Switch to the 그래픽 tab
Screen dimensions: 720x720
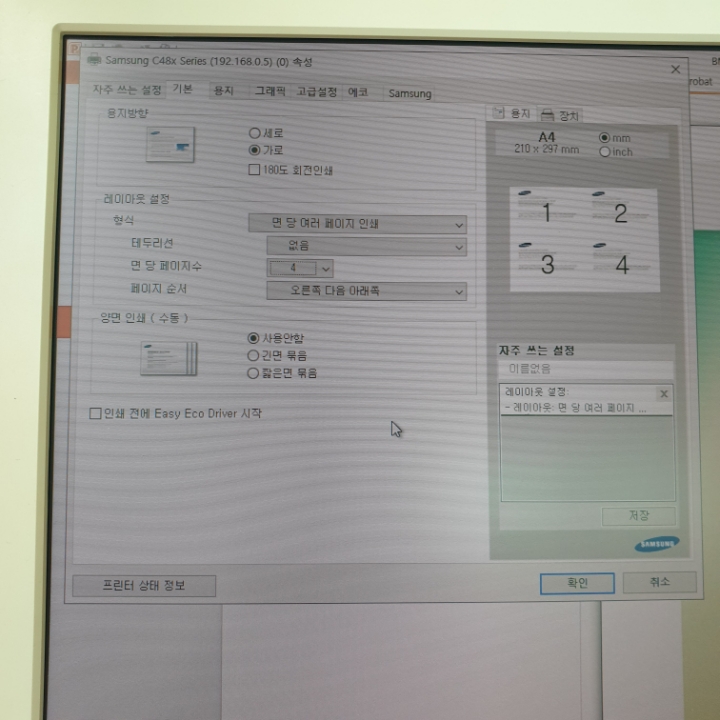[270, 91]
